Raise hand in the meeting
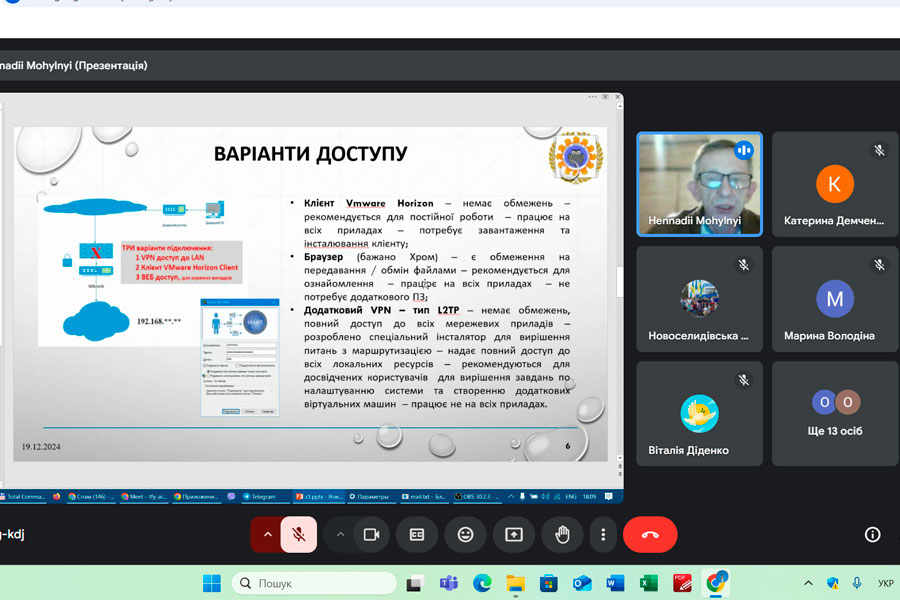The image size is (900, 600). point(562,535)
